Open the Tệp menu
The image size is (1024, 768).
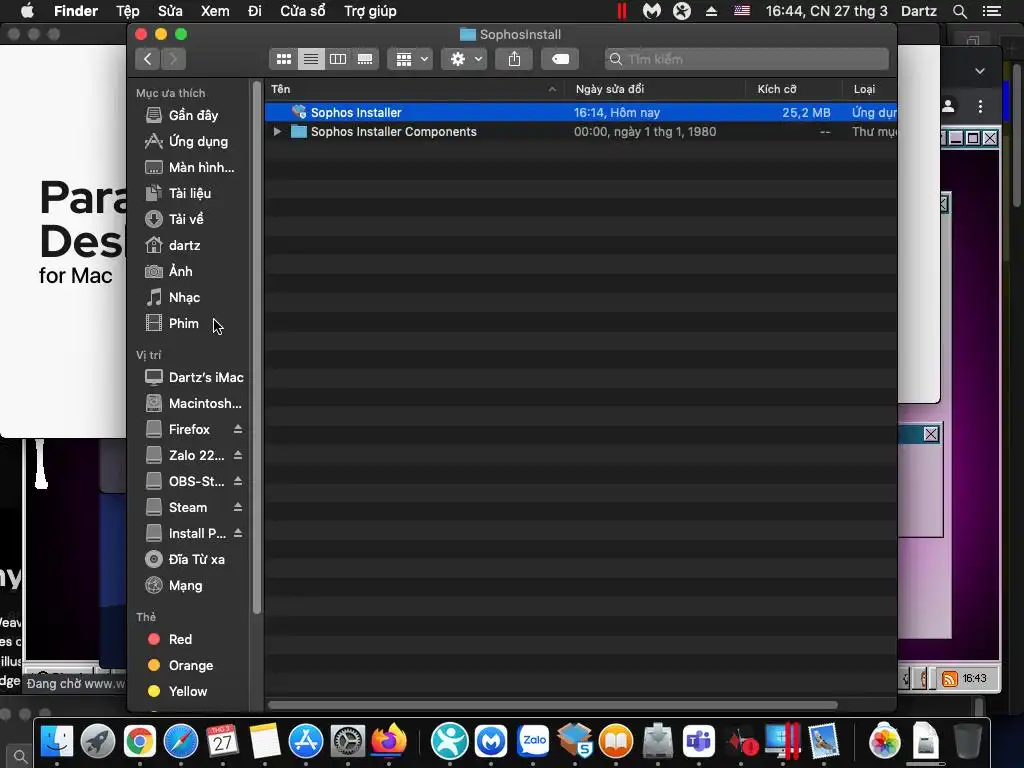pos(128,11)
